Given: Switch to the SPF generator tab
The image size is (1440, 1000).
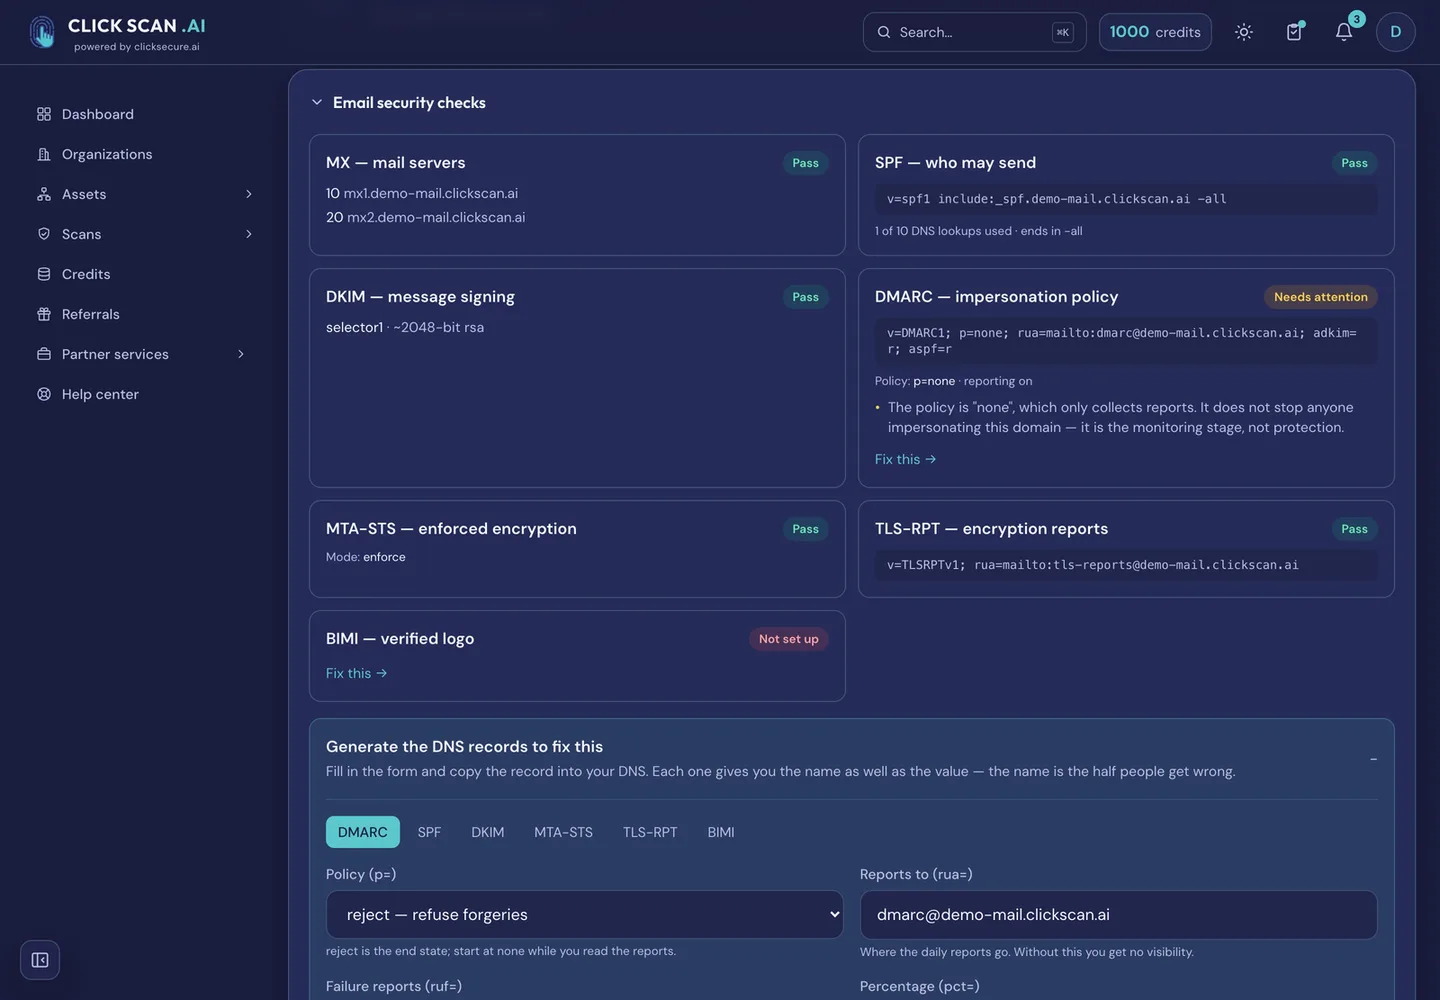Looking at the screenshot, I should (429, 832).
